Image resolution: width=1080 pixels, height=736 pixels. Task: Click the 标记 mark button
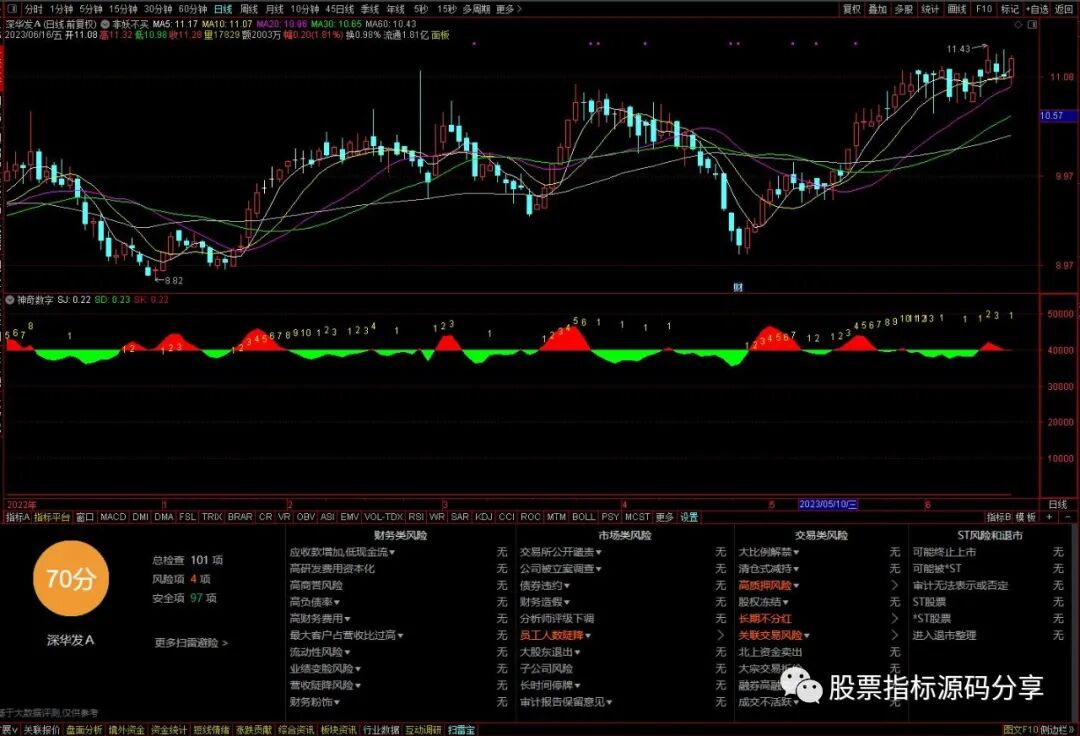[x=1010, y=9]
